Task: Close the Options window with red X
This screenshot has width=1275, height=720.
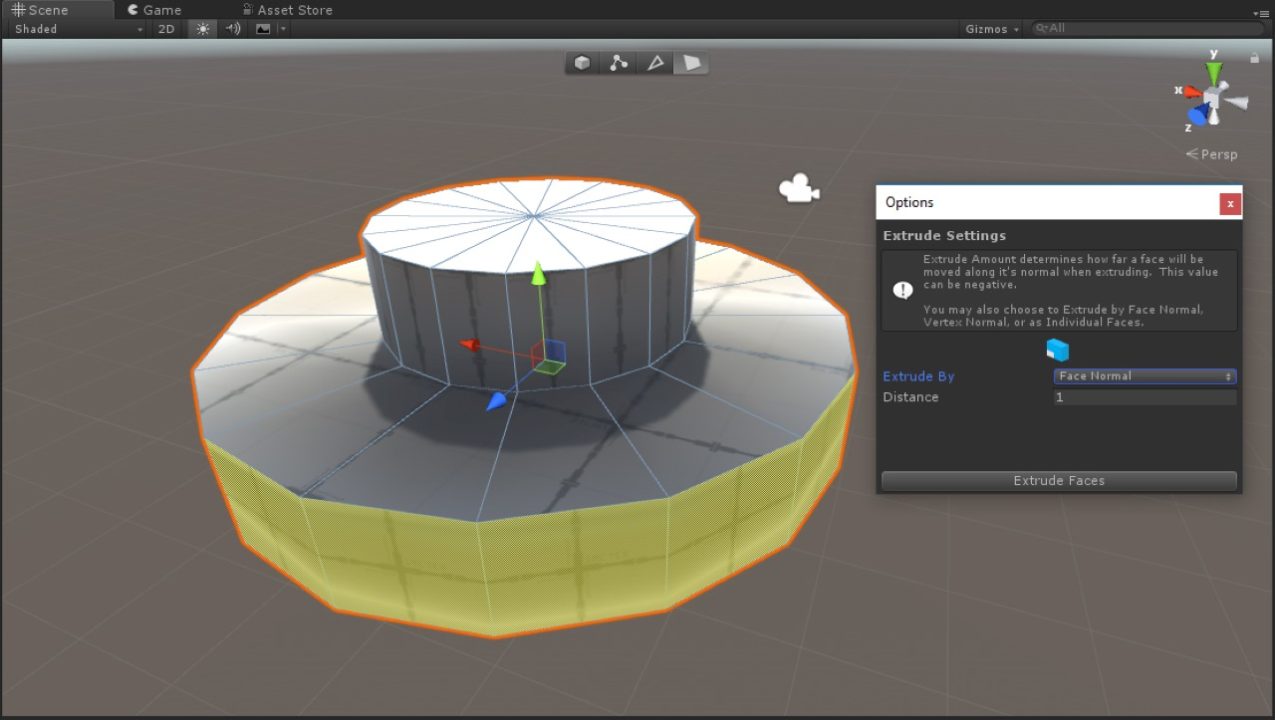Action: pyautogui.click(x=1230, y=203)
